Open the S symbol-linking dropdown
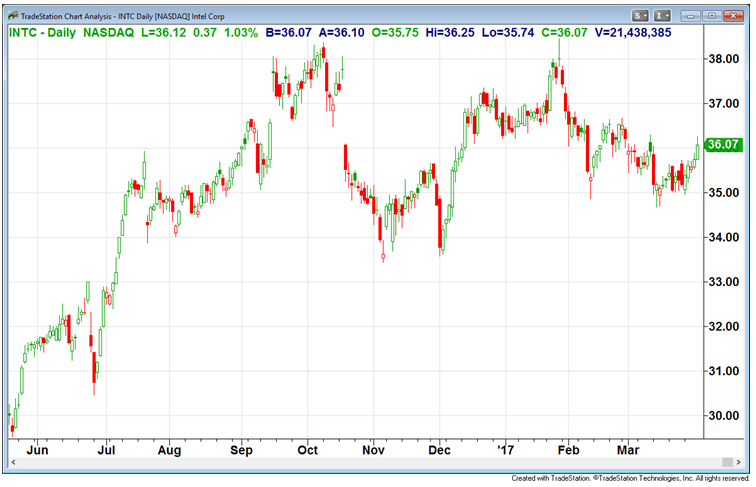756x487 pixels. (x=640, y=16)
